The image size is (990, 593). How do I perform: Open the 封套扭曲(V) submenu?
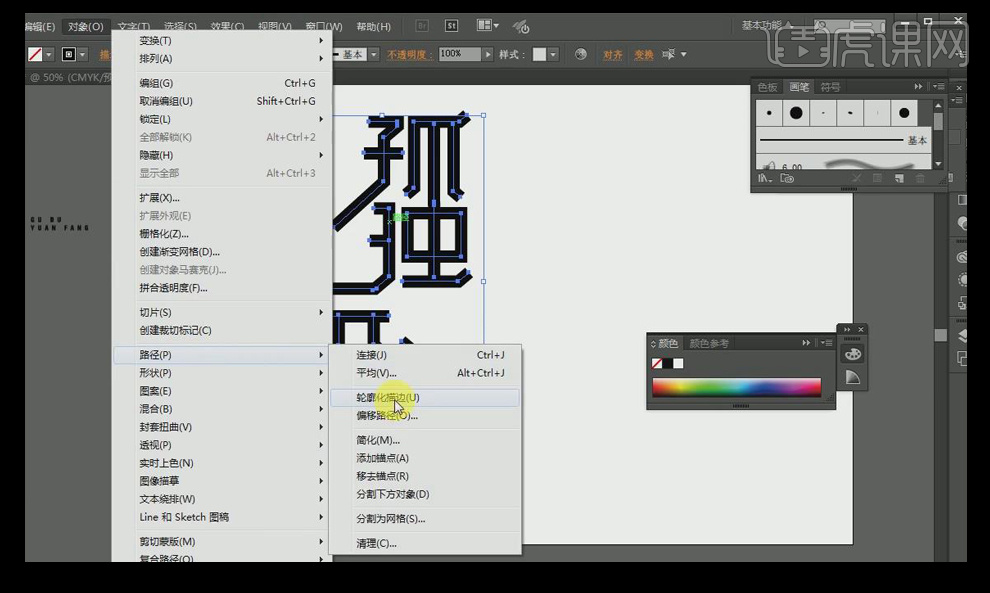[222, 427]
